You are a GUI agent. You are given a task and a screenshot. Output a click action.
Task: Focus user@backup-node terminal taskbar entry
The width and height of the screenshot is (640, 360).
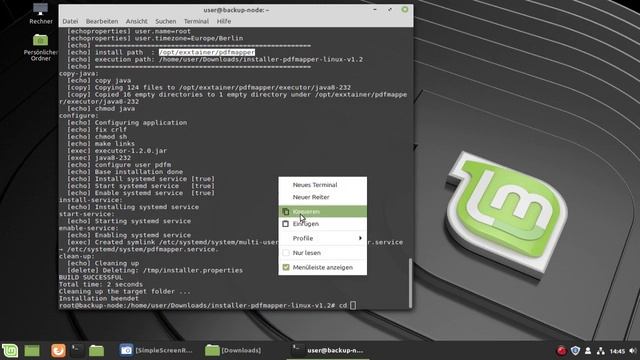pos(328,350)
